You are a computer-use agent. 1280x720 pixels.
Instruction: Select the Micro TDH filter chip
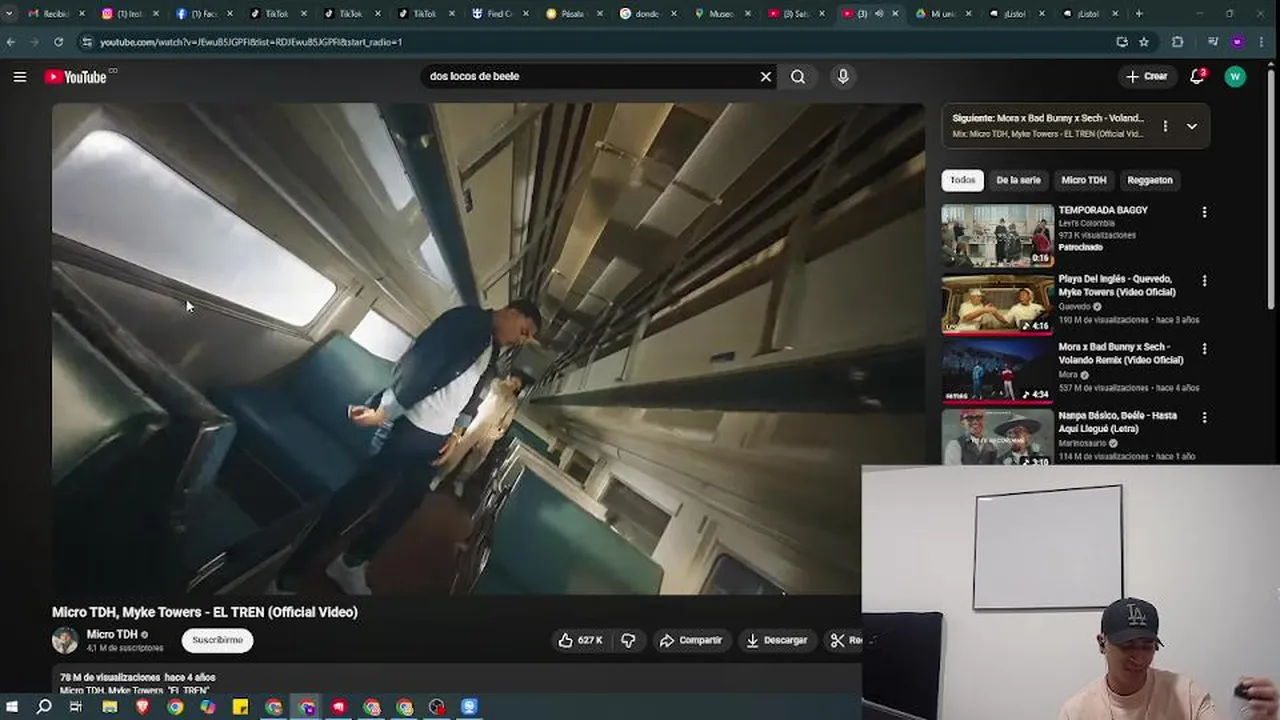(x=1084, y=180)
